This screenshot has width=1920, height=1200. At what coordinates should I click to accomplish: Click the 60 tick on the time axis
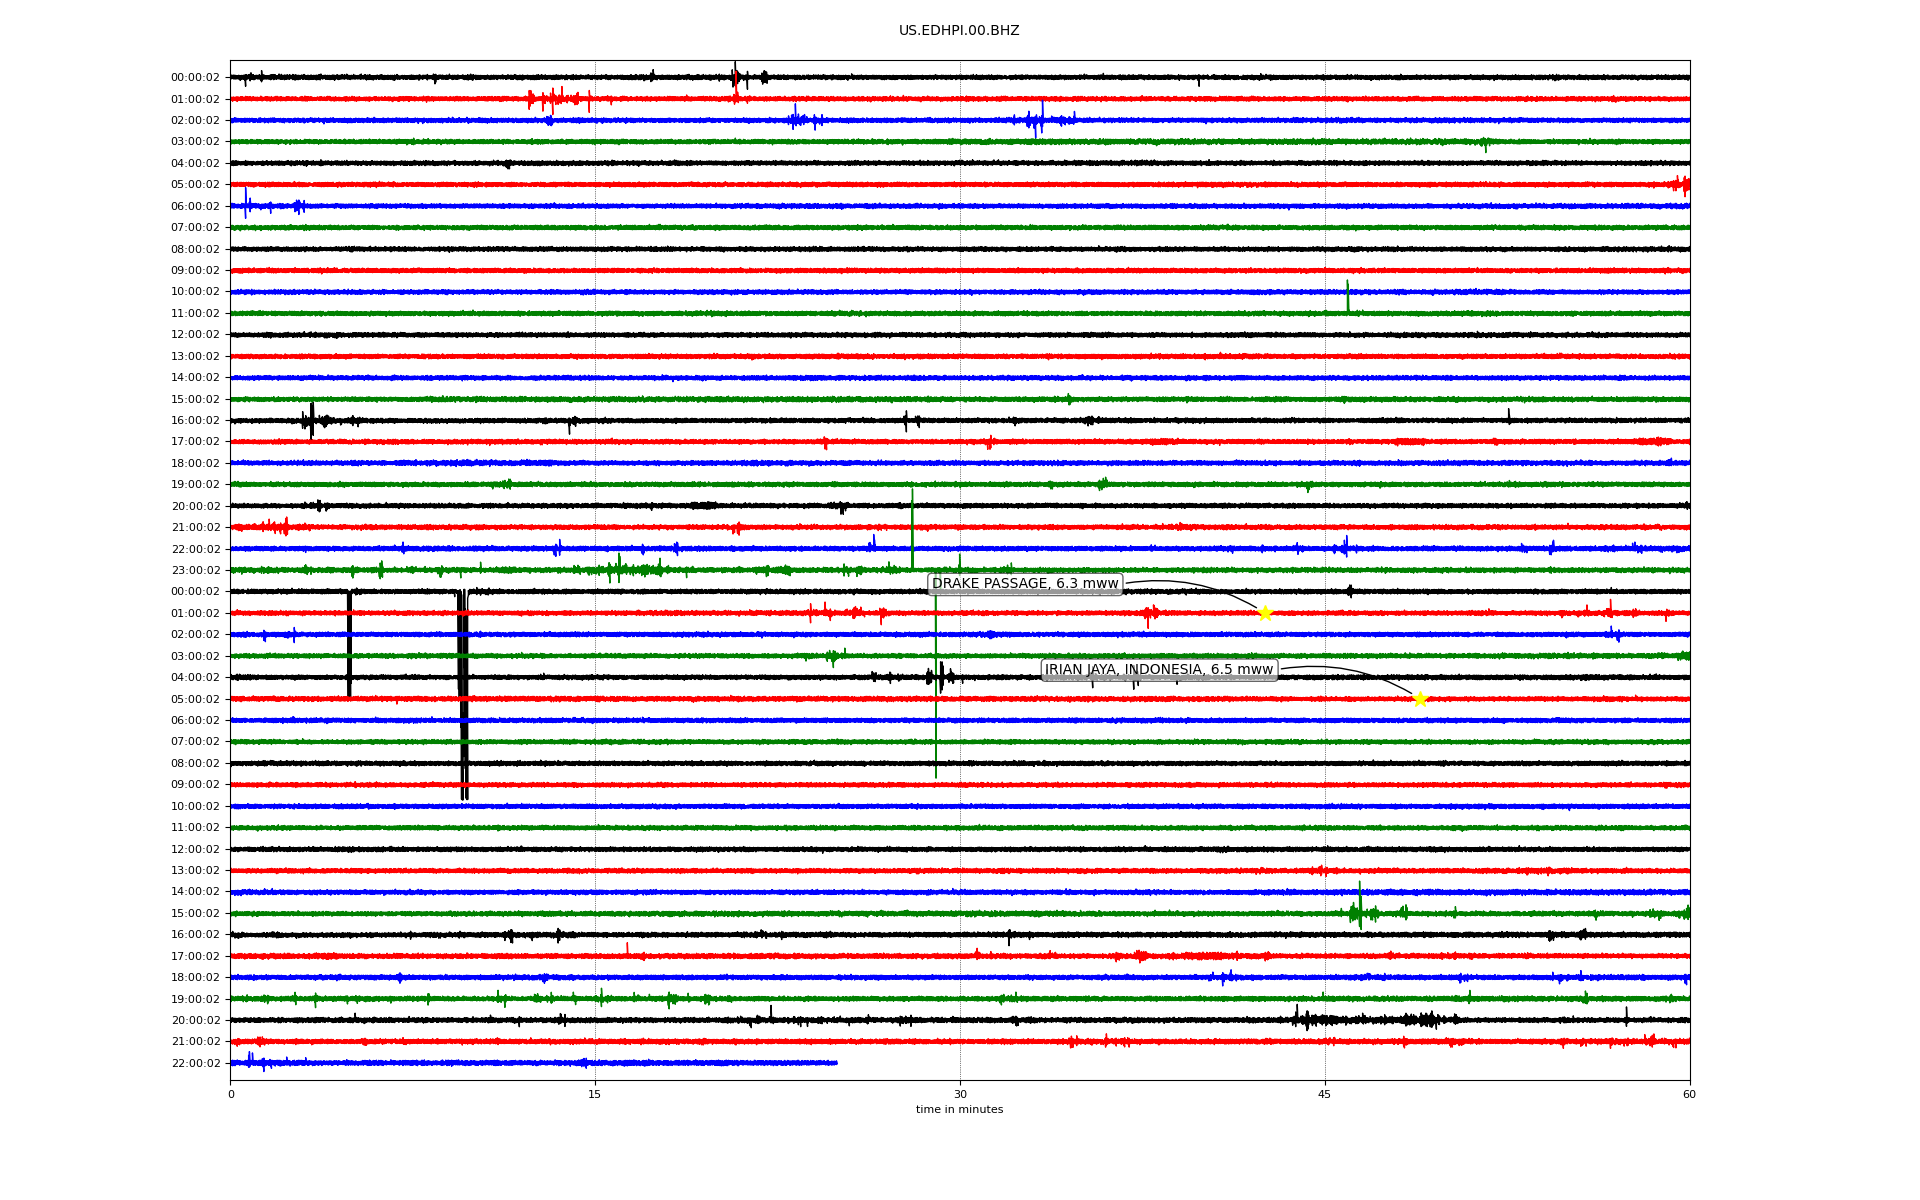(x=1689, y=1094)
